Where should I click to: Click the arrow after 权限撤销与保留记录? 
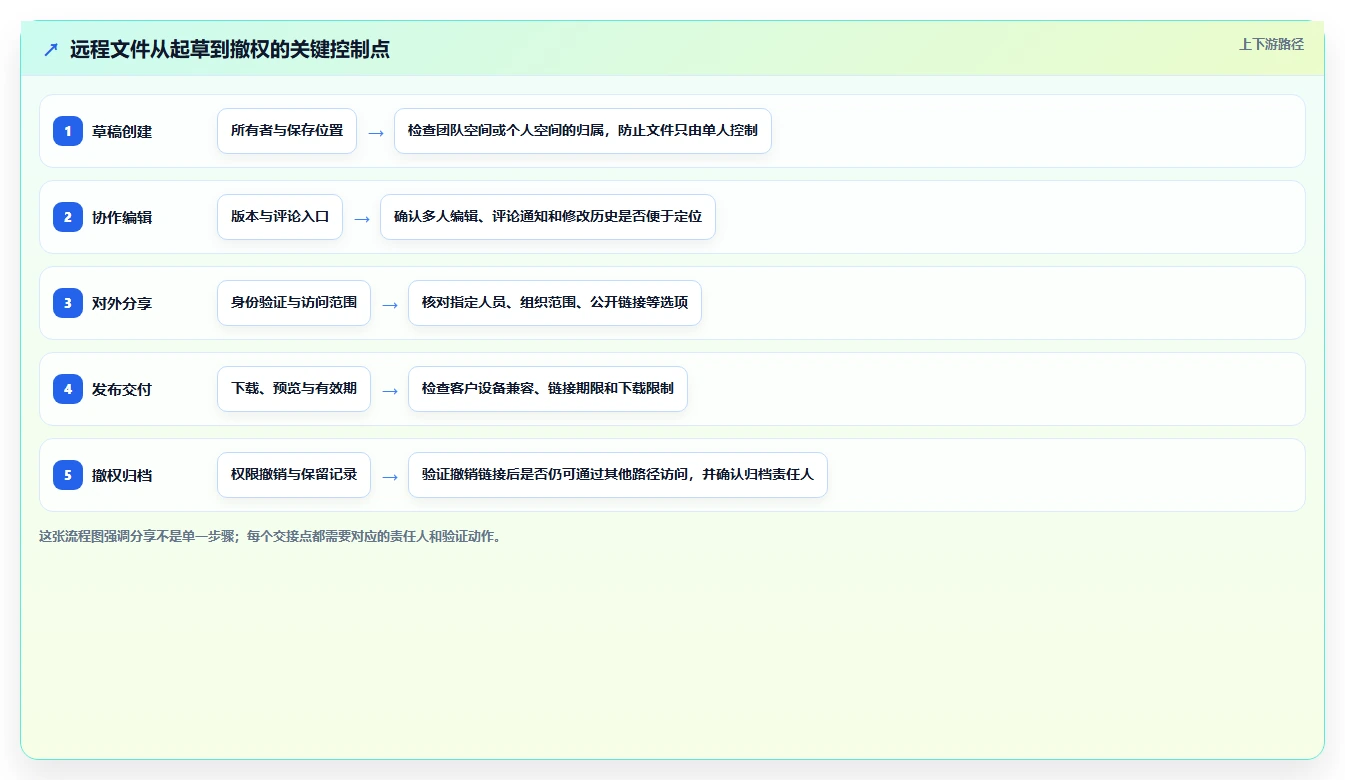[389, 476]
